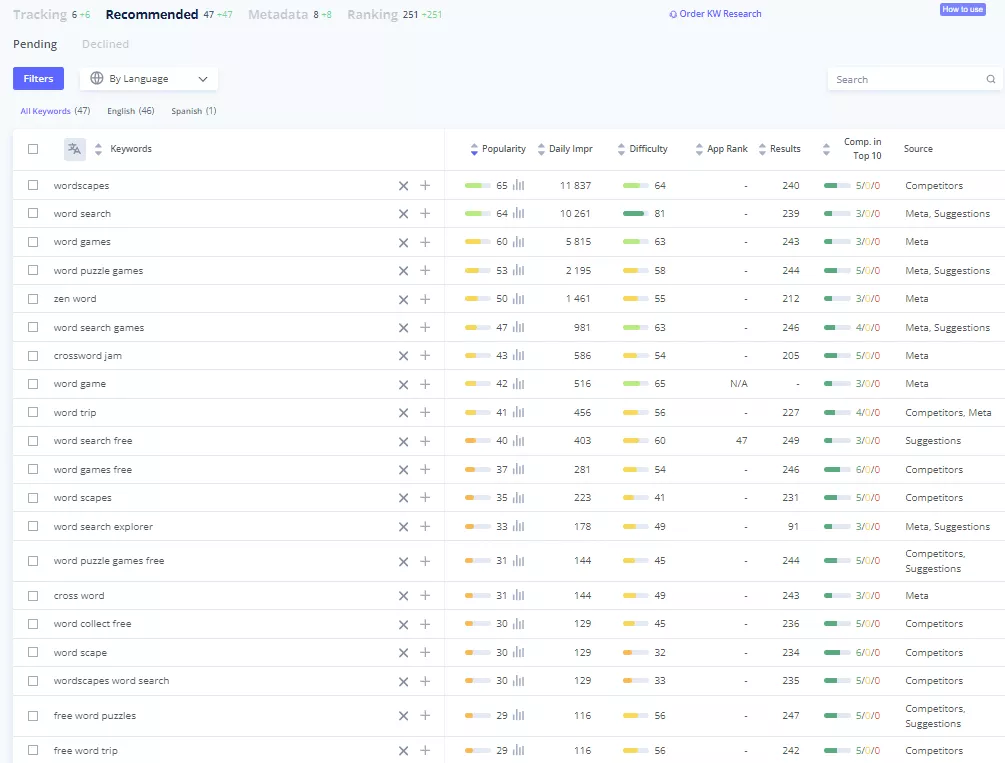Viewport: 1005px width, 763px height.
Task: Click popularity bar for 'wordscapes' row
Action: [x=478, y=185]
